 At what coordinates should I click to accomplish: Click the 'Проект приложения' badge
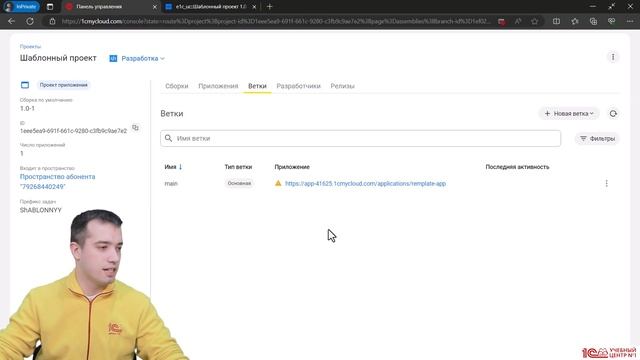tap(63, 85)
